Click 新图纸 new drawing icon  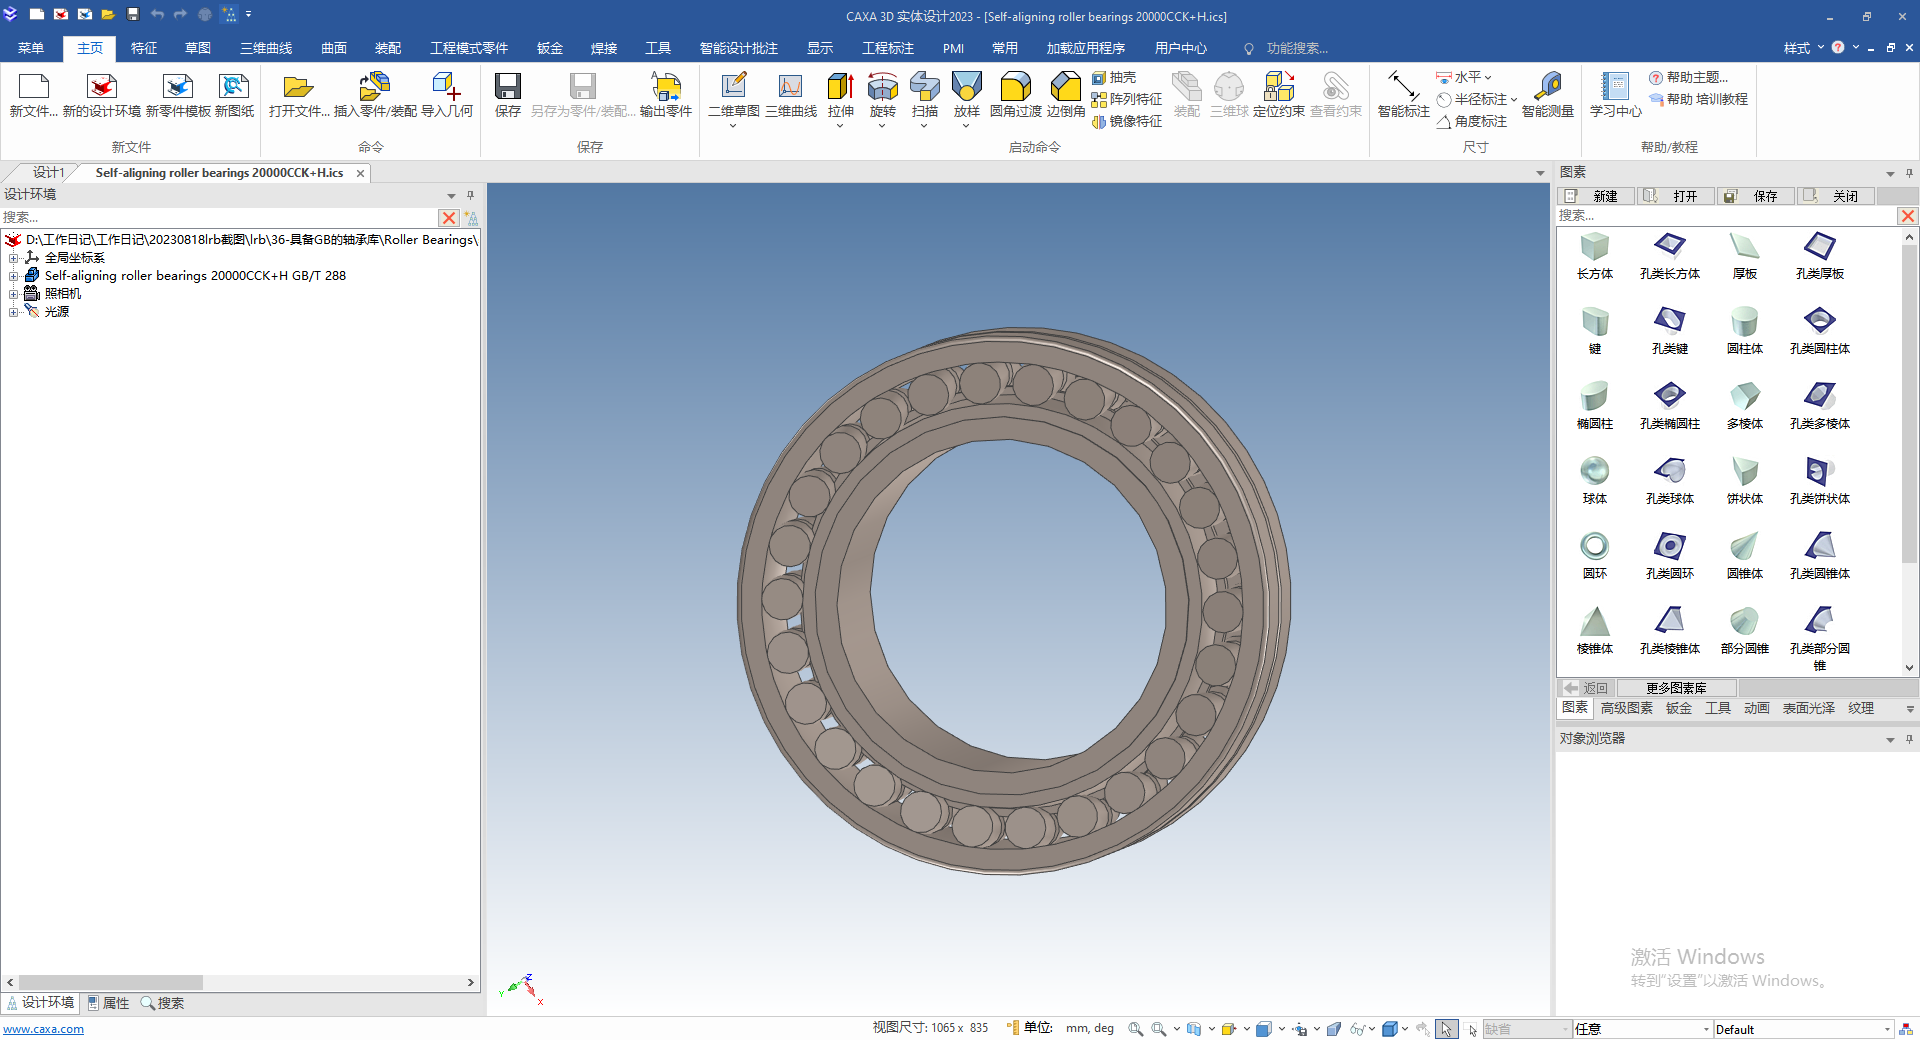coord(234,95)
